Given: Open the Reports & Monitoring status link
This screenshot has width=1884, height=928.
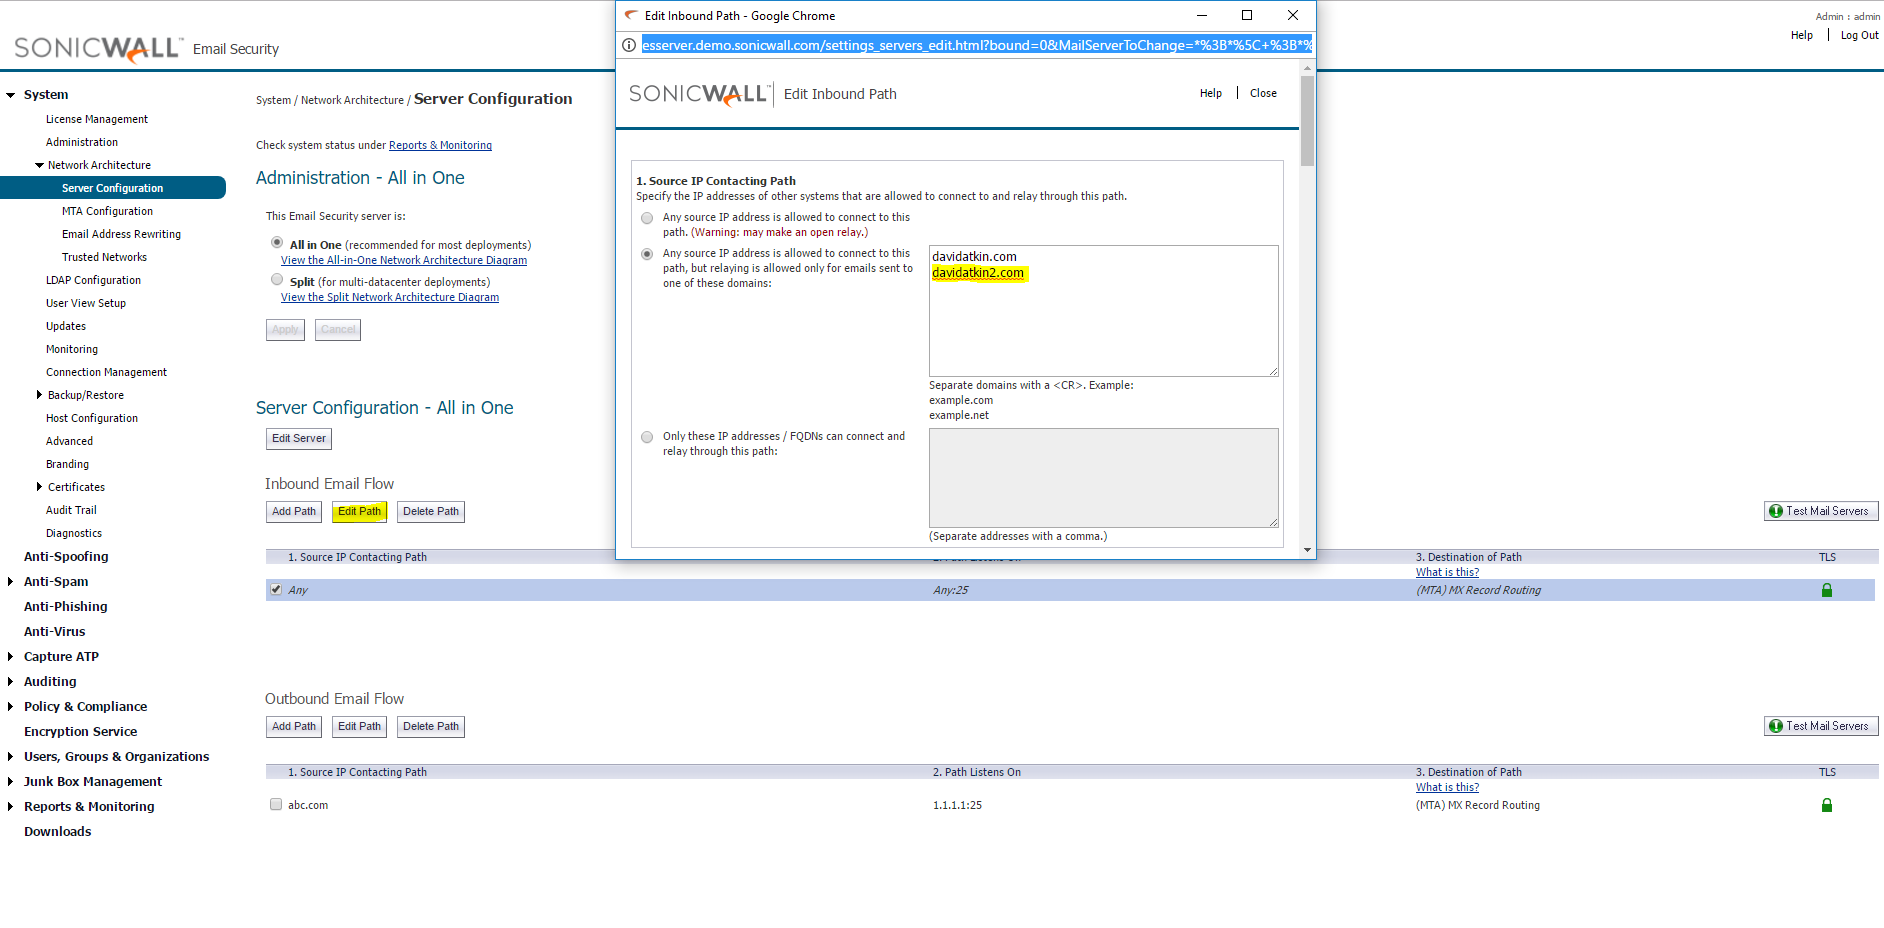Looking at the screenshot, I should tap(440, 145).
